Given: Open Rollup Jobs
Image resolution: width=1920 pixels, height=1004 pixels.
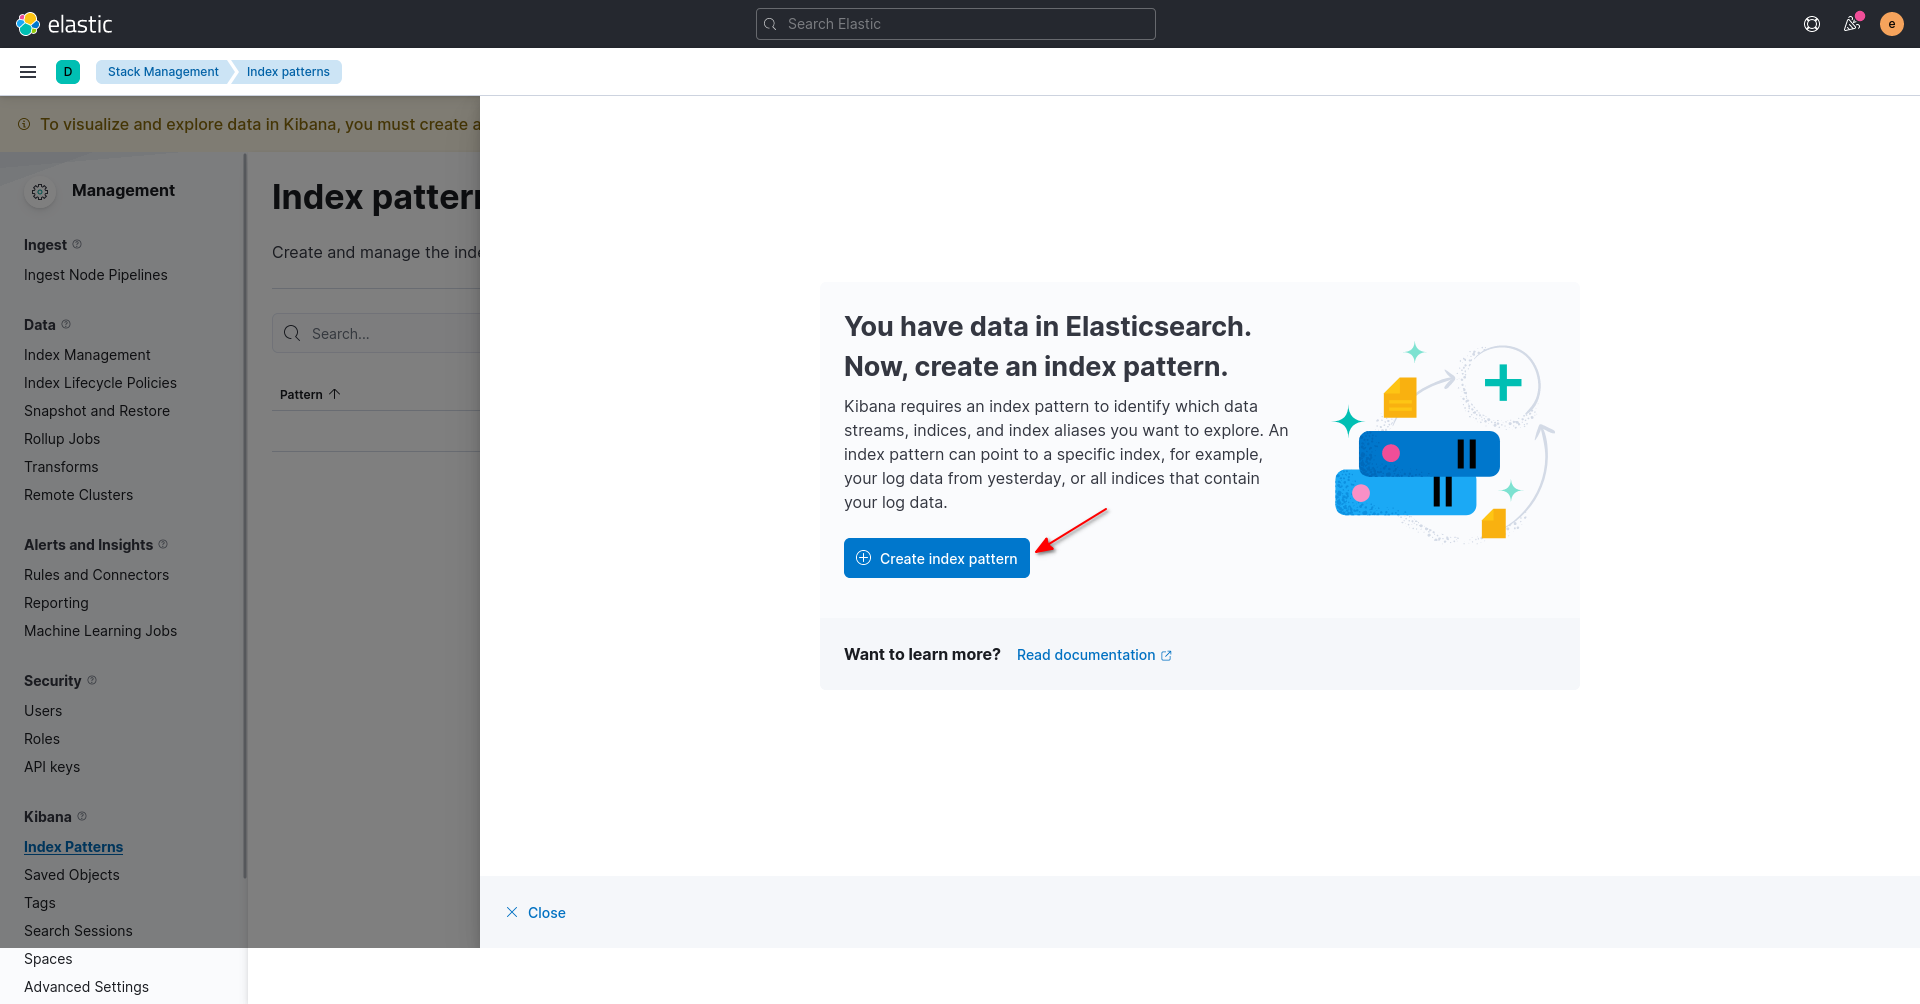Looking at the screenshot, I should (x=62, y=439).
